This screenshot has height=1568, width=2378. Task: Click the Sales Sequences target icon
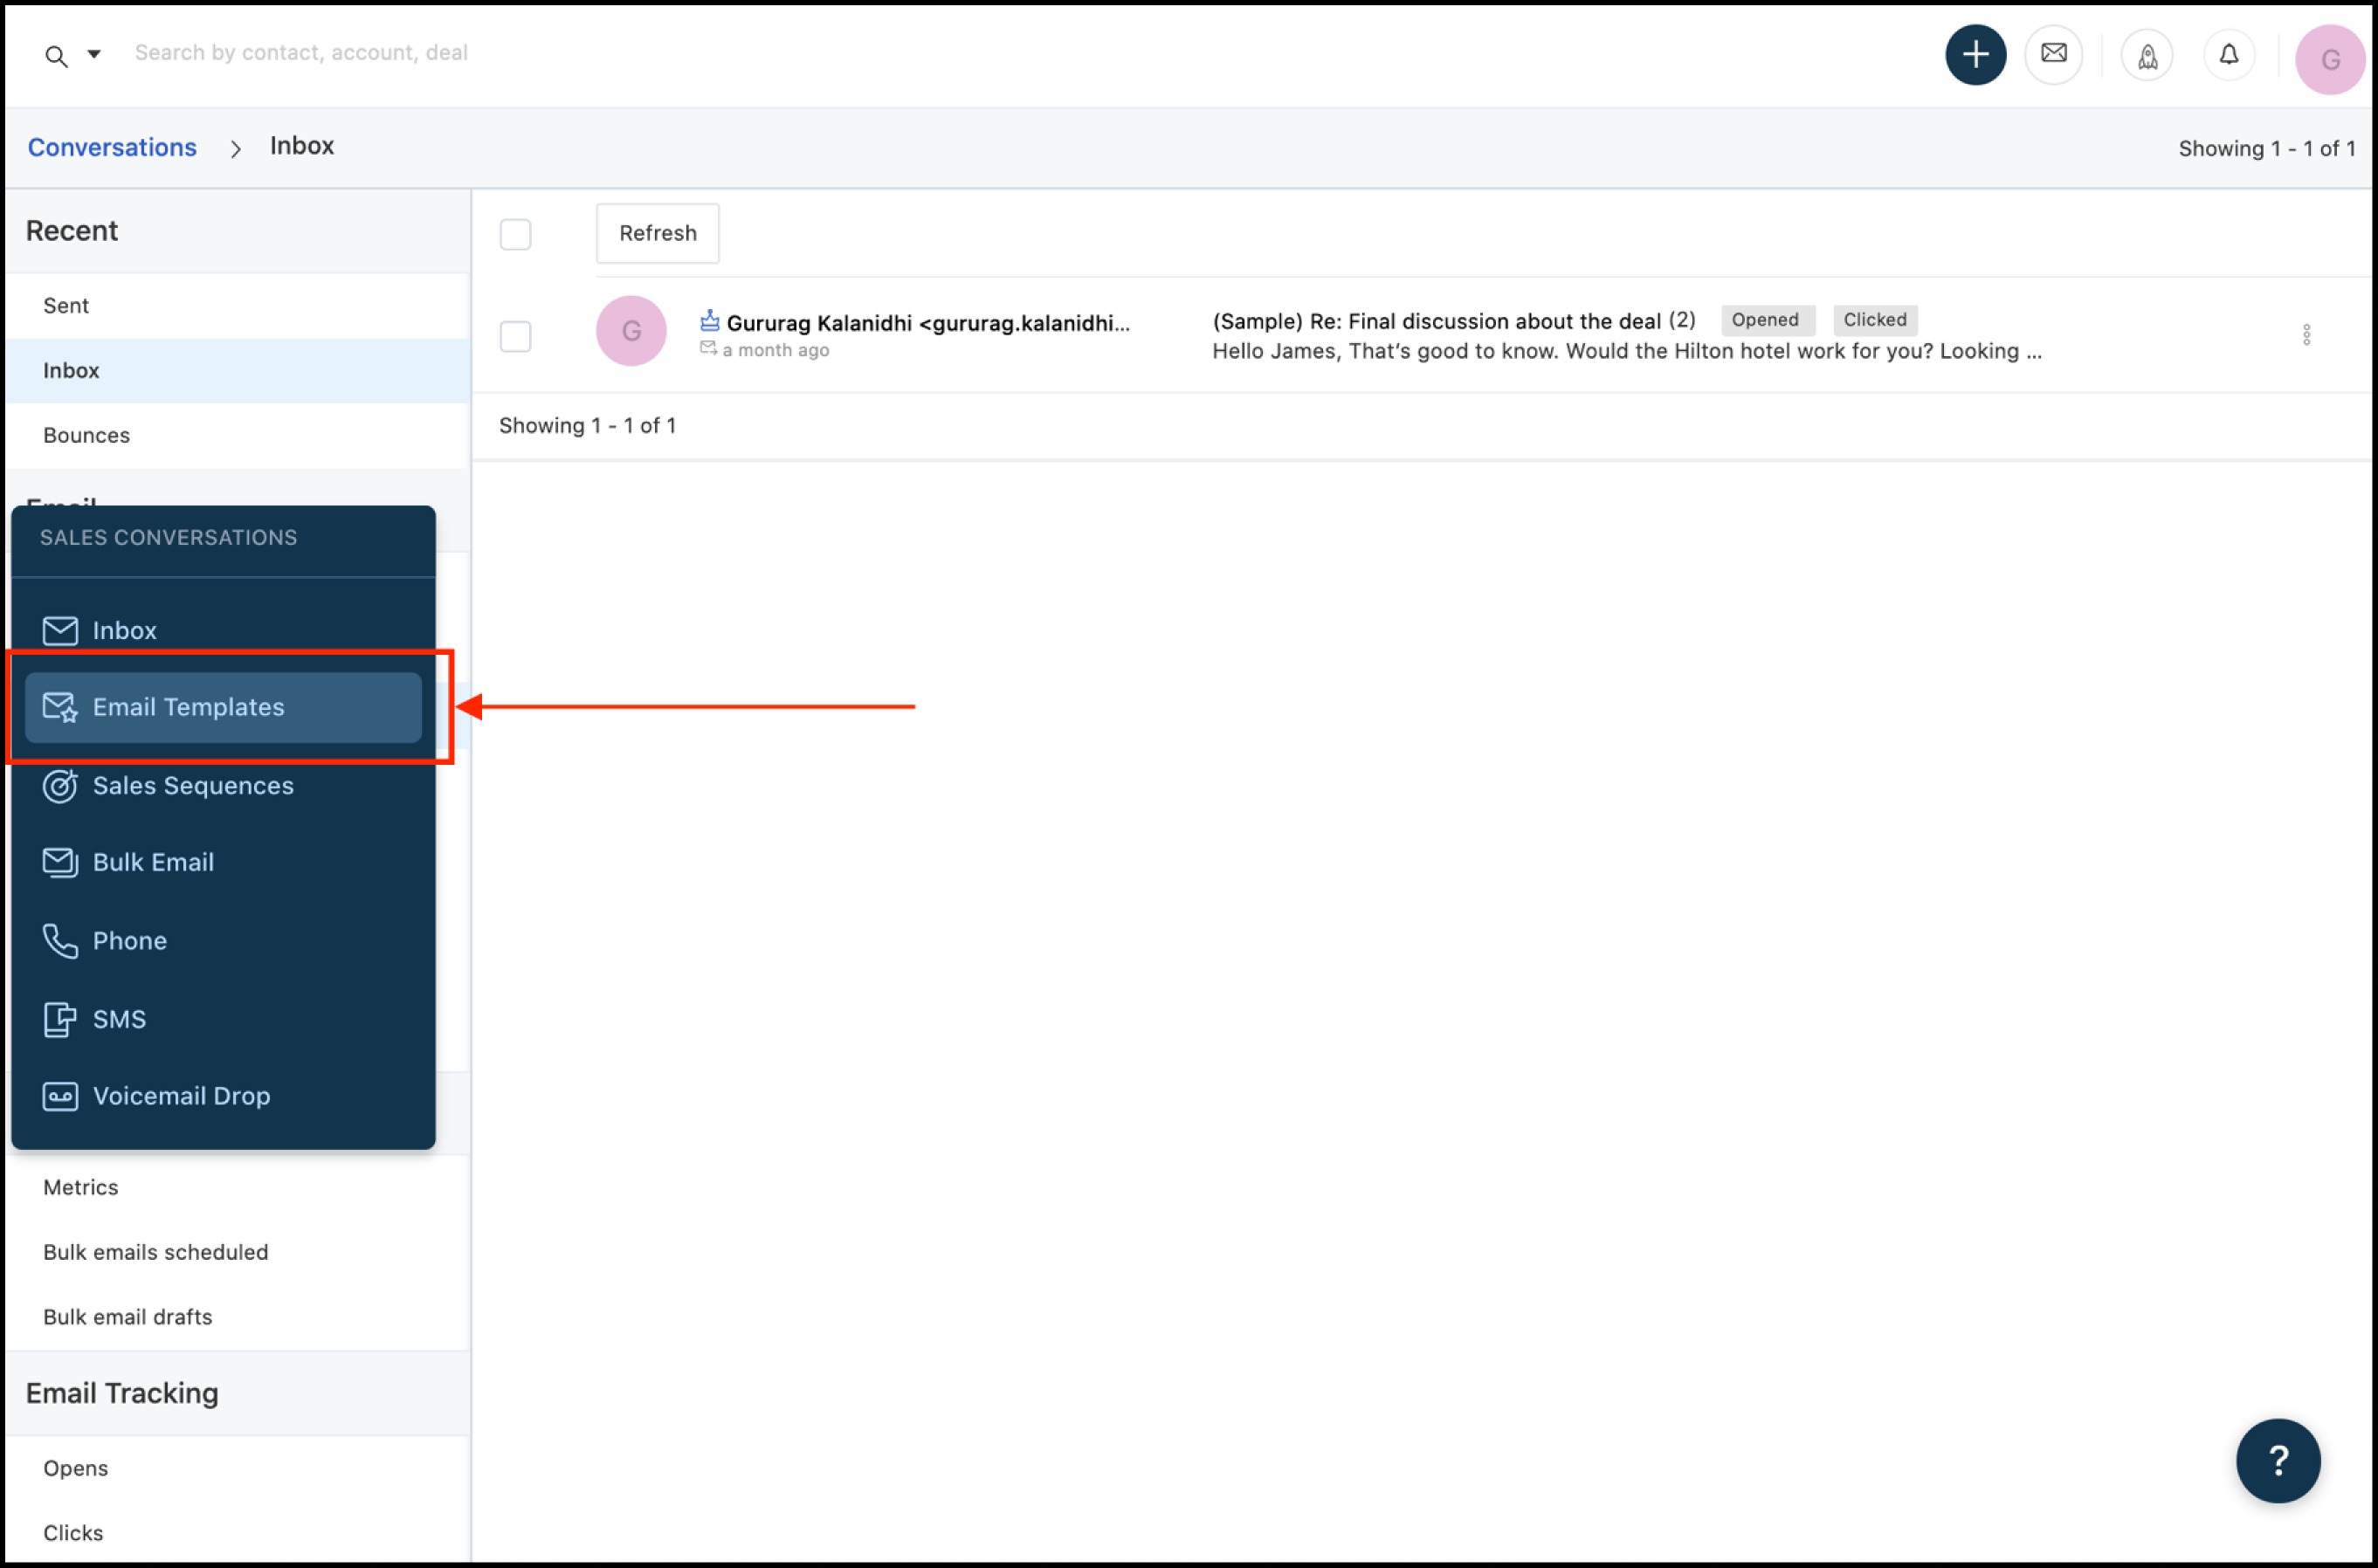60,786
